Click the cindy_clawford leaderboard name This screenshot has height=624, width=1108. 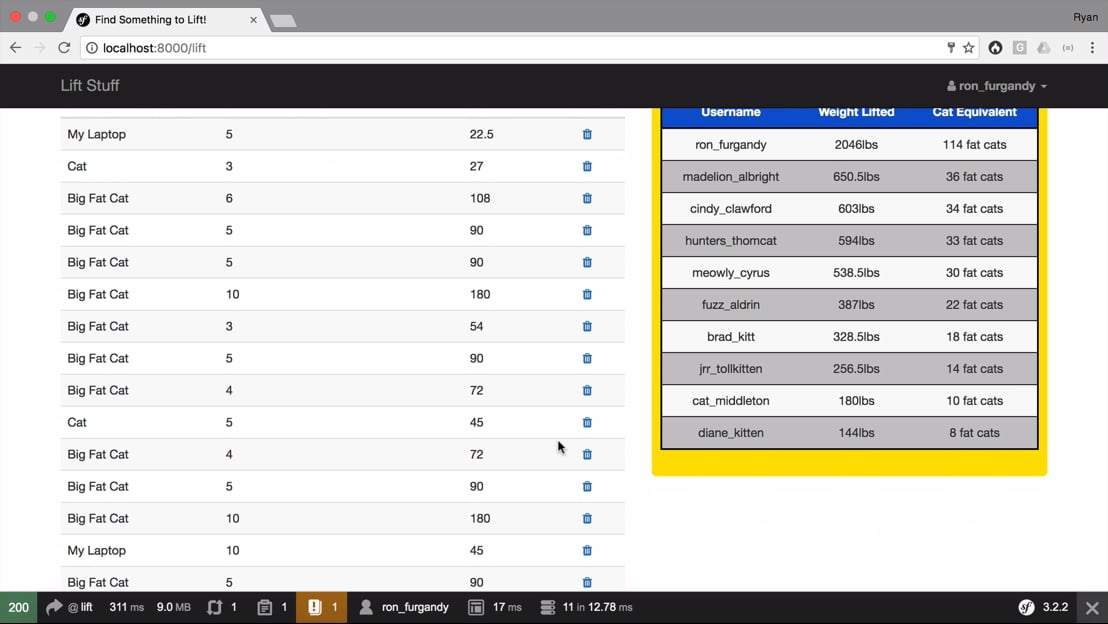(731, 208)
